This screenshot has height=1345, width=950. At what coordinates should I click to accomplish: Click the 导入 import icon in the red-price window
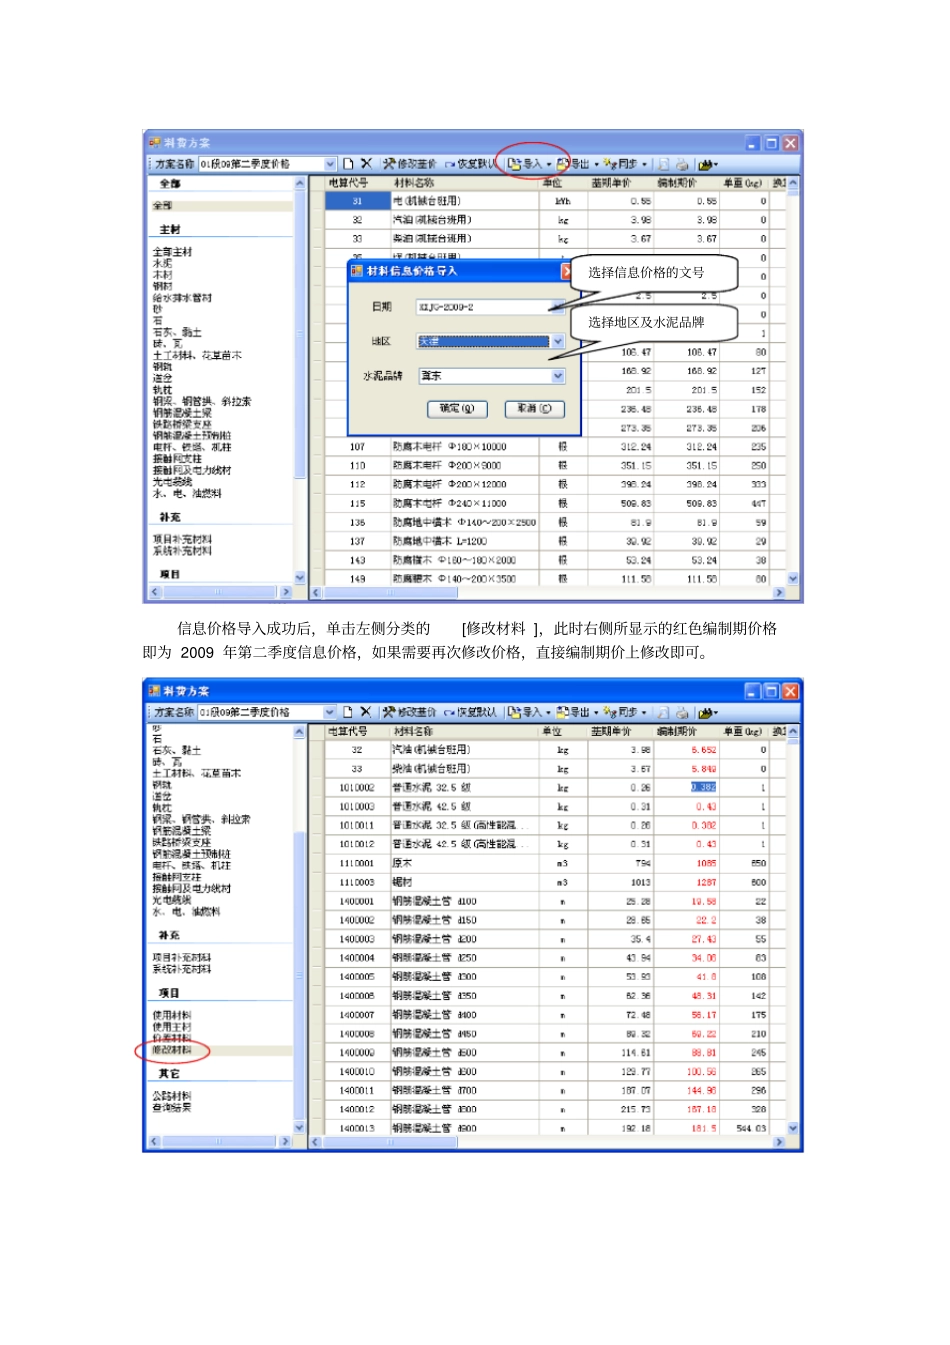pos(514,712)
